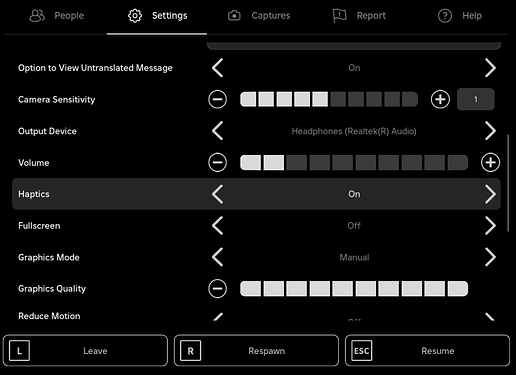Open Captures camera icon tab
Viewport: 516px width, 375px height.
pos(234,16)
